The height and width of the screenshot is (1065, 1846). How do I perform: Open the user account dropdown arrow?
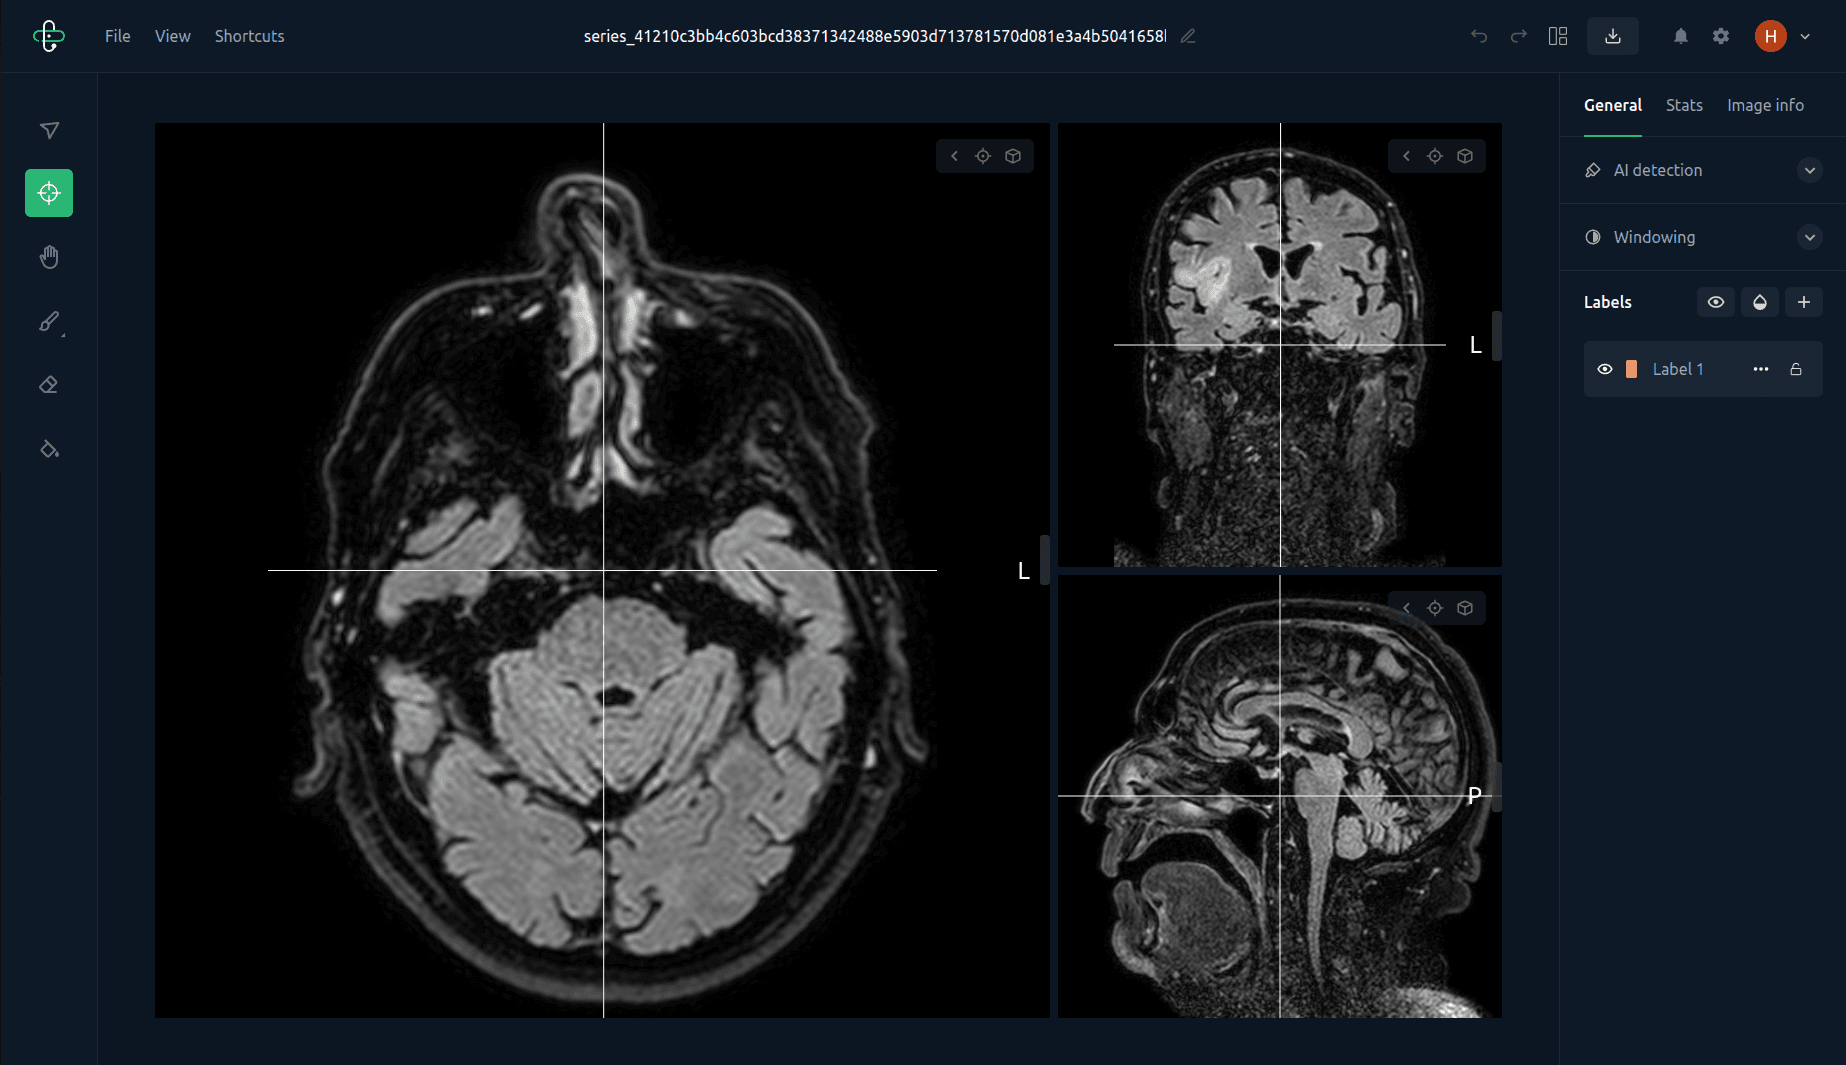click(x=1805, y=36)
